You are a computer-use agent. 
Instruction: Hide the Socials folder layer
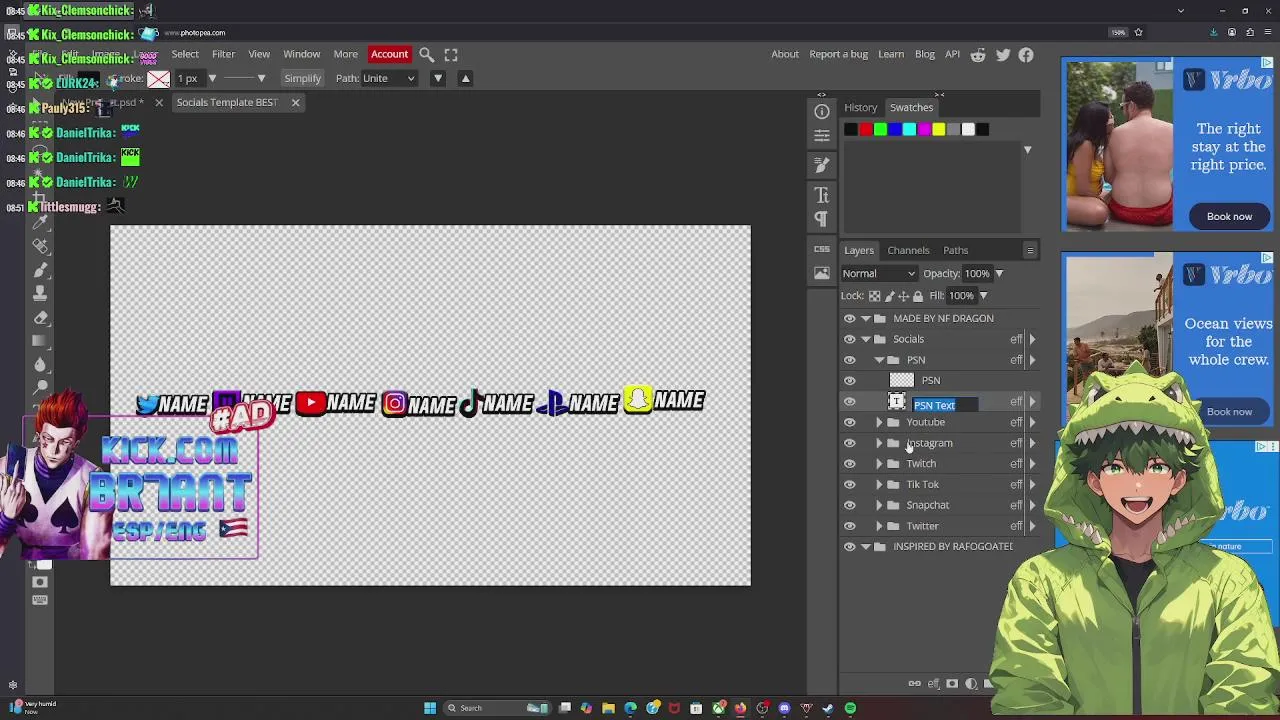(850, 339)
